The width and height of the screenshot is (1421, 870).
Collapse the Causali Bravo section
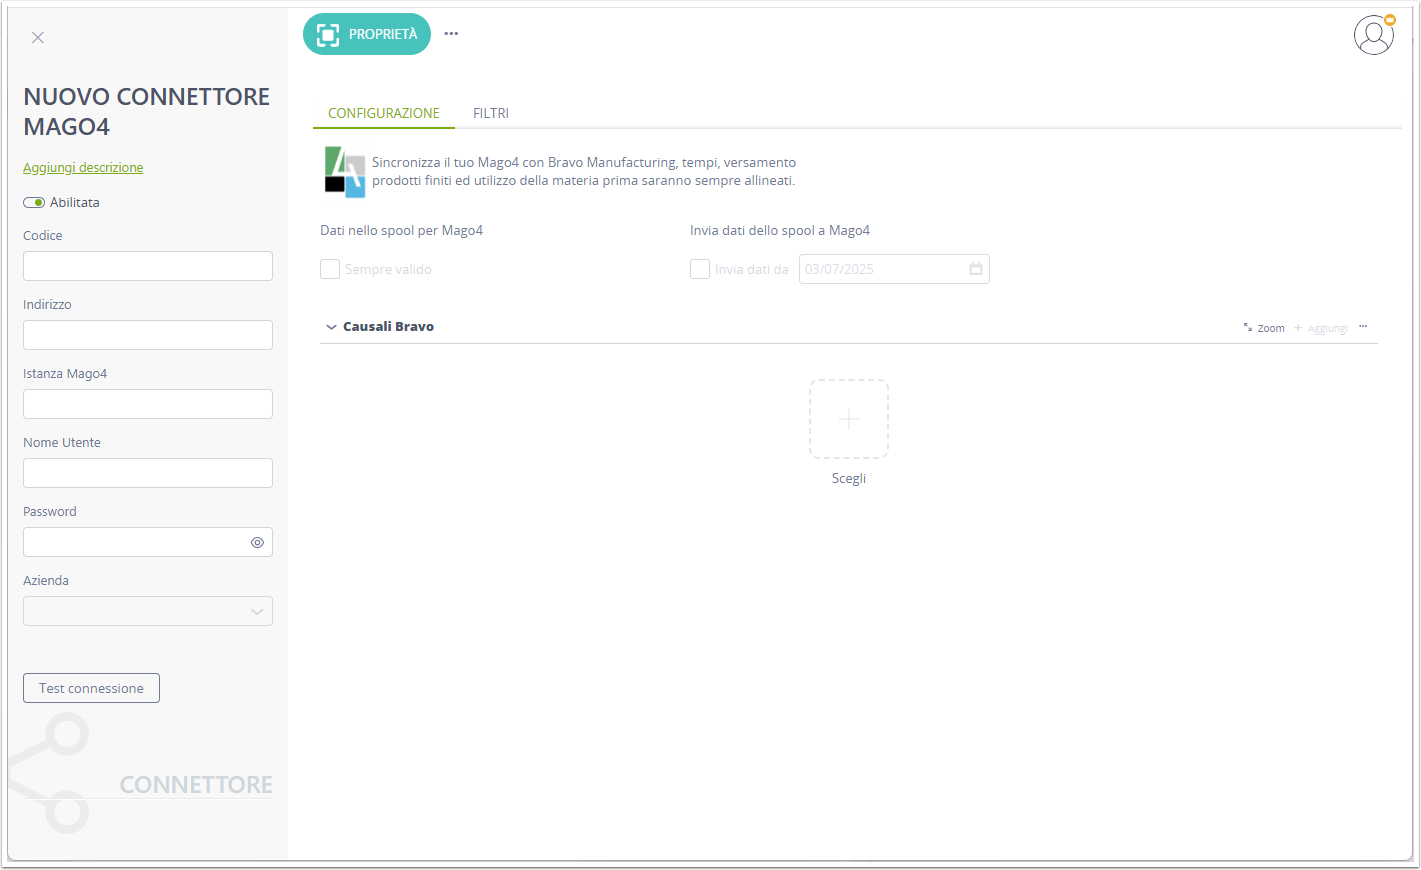click(x=331, y=327)
